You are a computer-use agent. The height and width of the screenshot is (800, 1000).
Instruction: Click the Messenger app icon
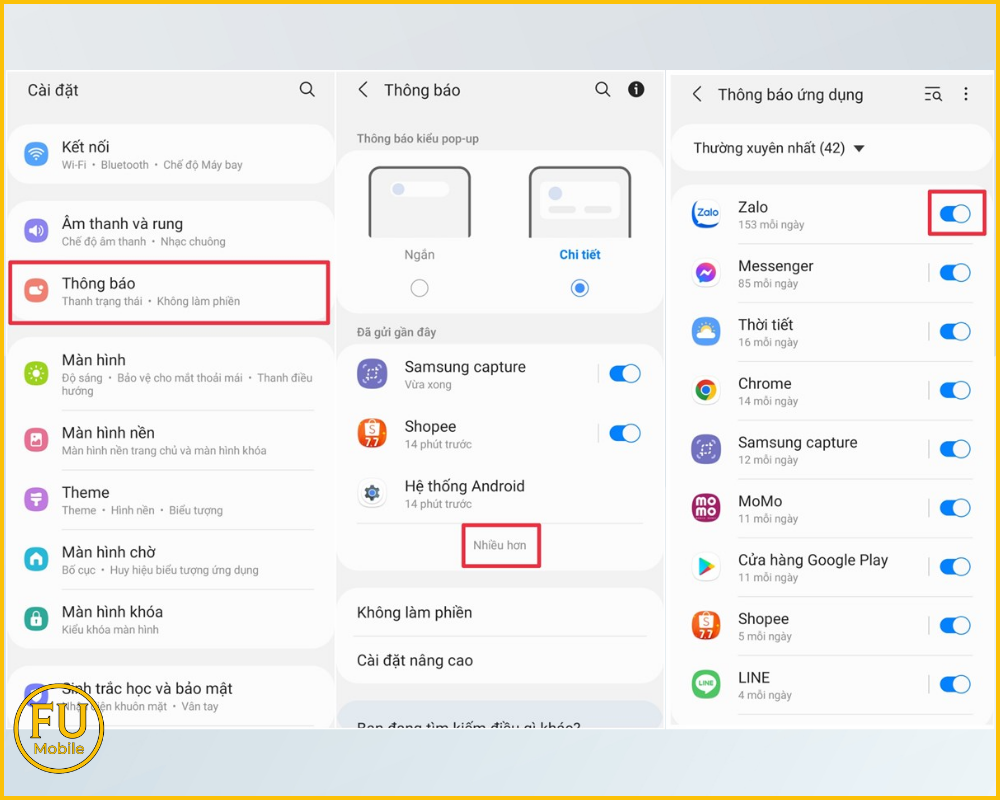pos(706,273)
